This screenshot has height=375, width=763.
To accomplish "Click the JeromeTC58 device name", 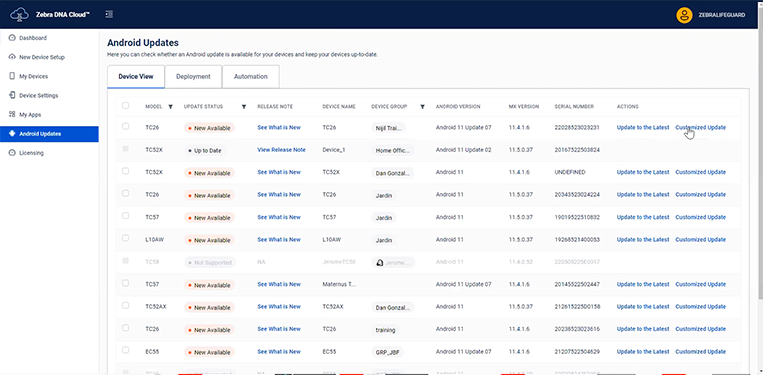I will [x=339, y=262].
